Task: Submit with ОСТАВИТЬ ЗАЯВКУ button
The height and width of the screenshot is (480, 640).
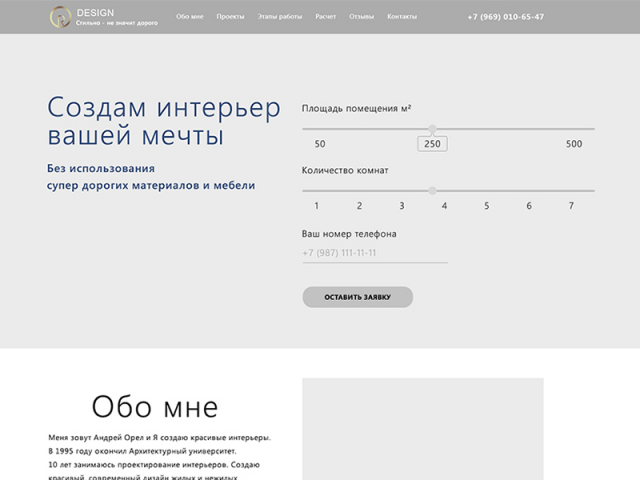Action: click(358, 297)
